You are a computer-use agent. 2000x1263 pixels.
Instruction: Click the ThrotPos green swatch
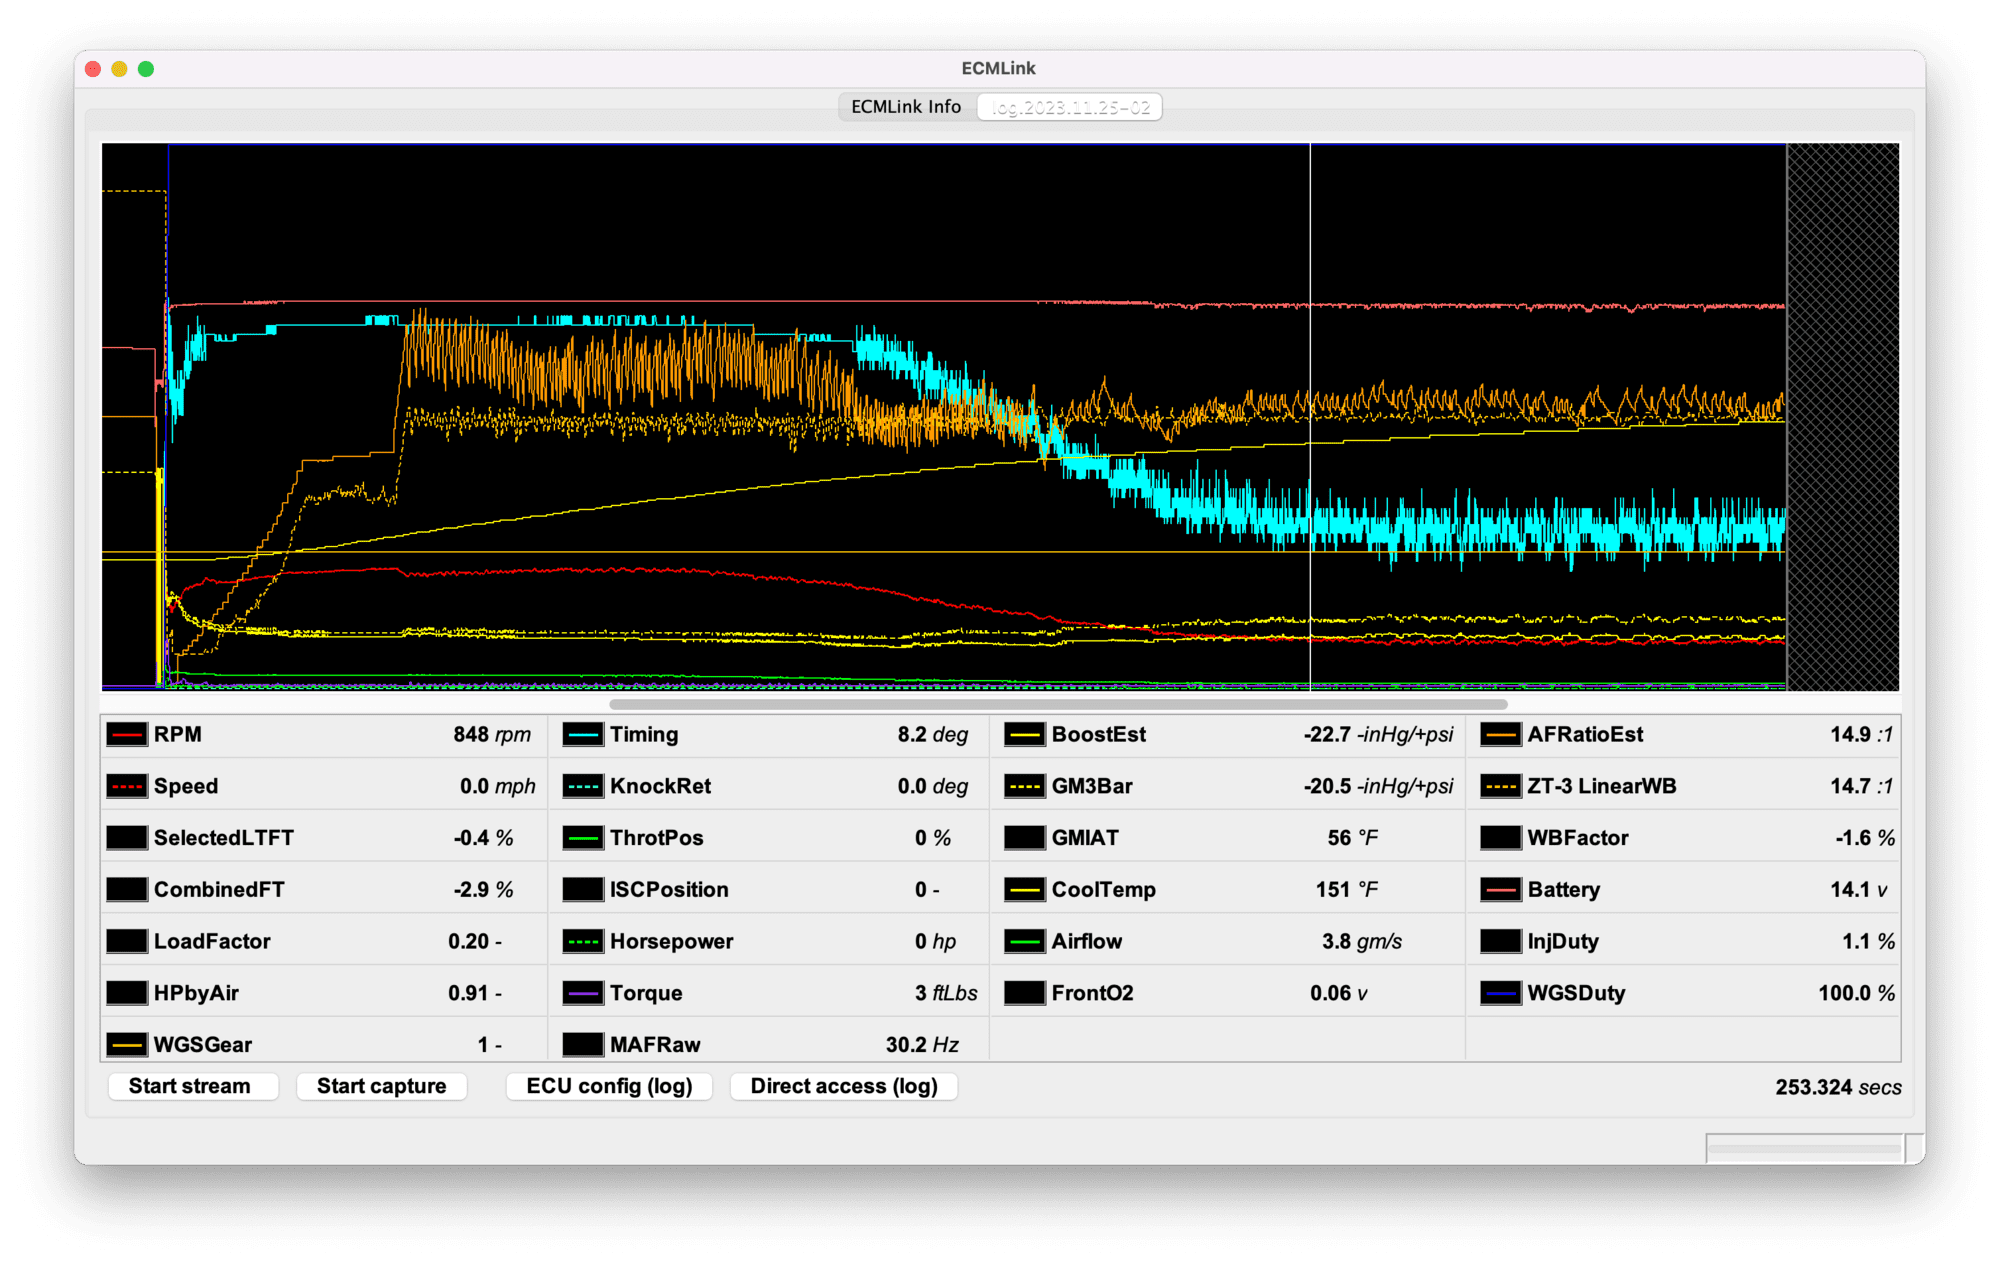tap(583, 838)
